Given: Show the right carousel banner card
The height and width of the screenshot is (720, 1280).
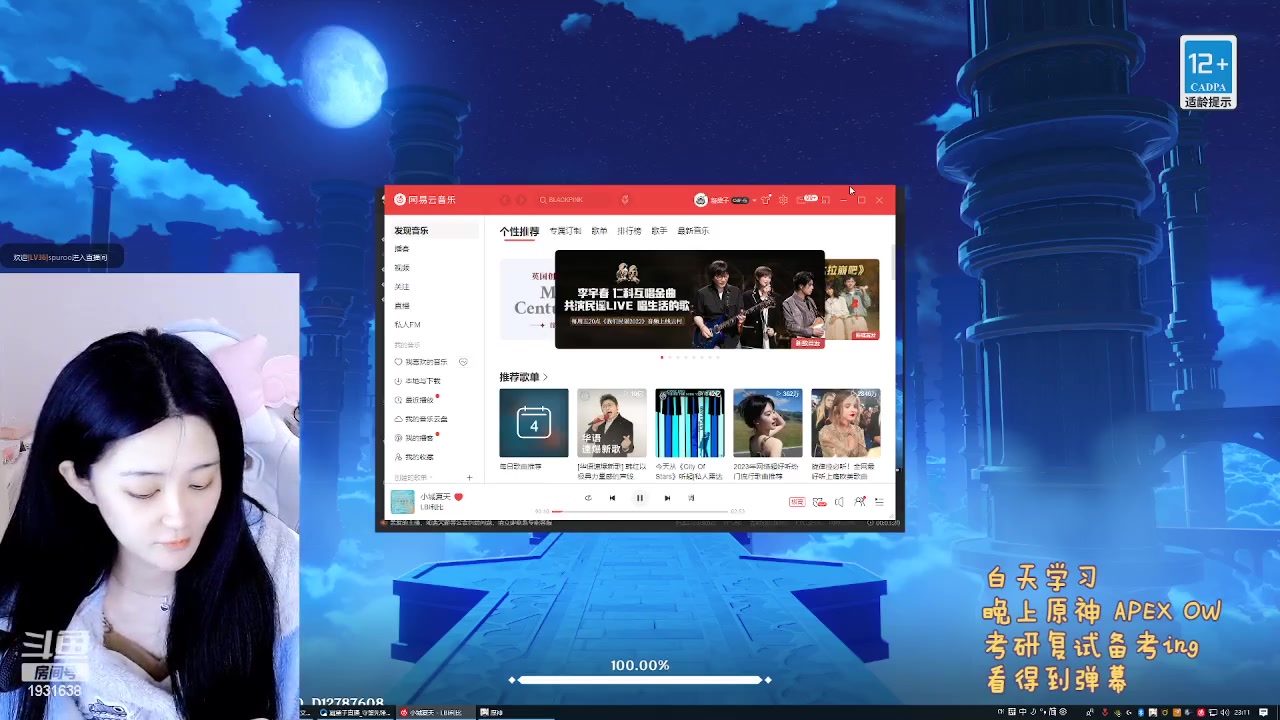Looking at the screenshot, I should (852, 299).
